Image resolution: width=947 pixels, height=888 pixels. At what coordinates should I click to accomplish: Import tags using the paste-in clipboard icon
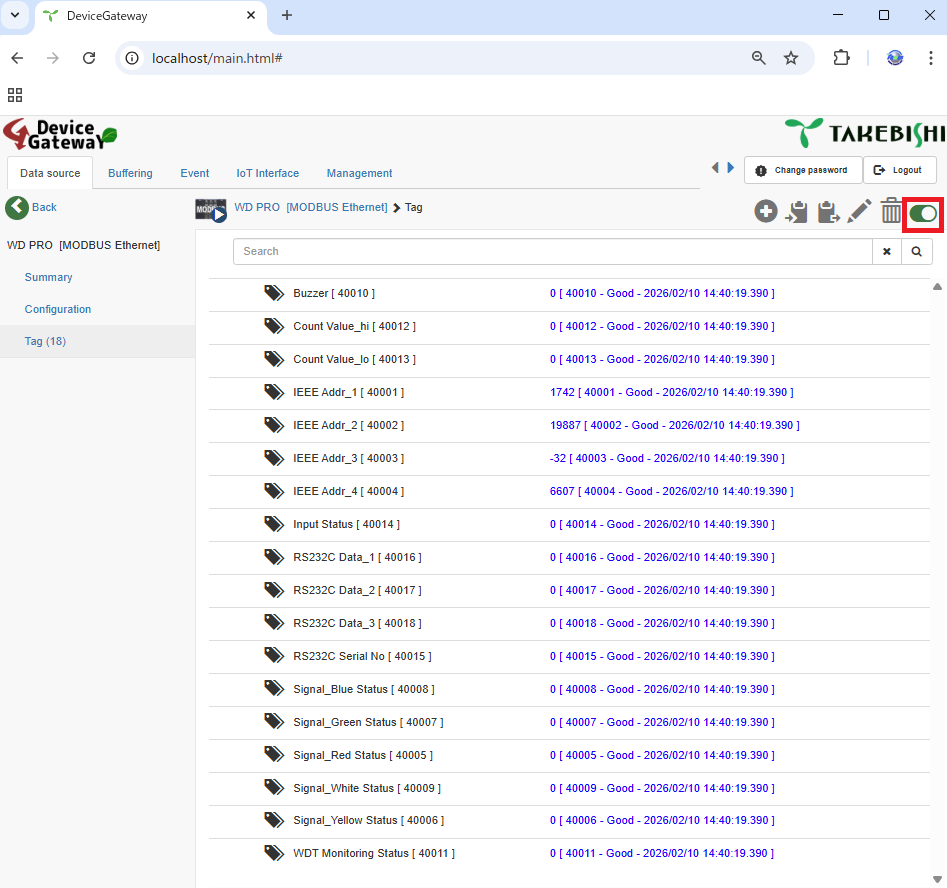pos(797,211)
